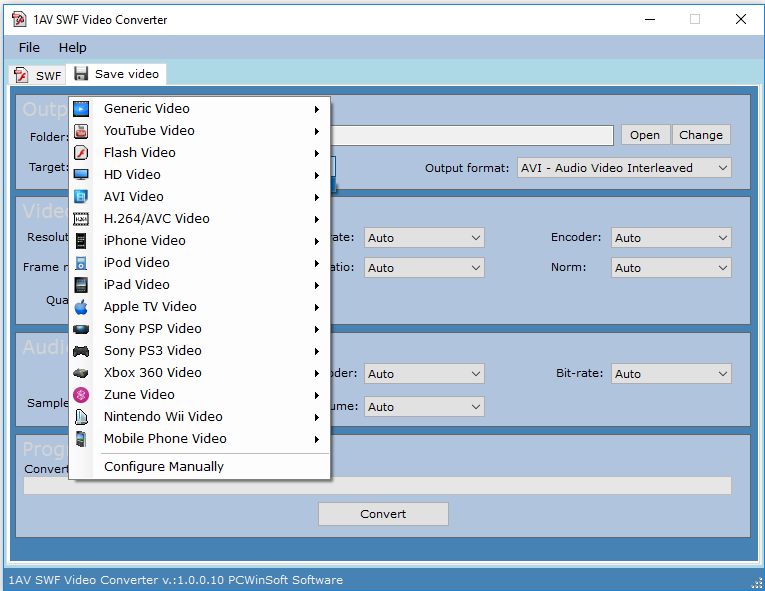Image resolution: width=765 pixels, height=591 pixels.
Task: Open the audio Bit-rate dropdown
Action: point(671,374)
